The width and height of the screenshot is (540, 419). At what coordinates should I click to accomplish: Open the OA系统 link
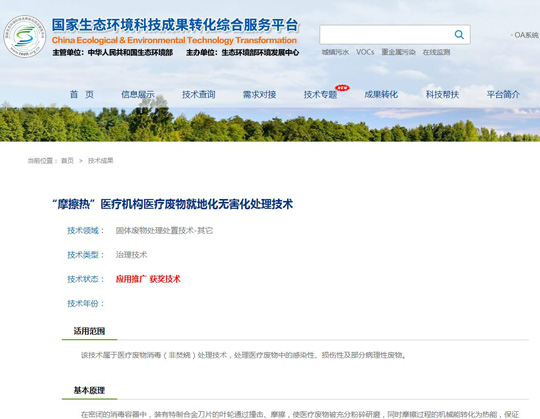click(x=526, y=35)
